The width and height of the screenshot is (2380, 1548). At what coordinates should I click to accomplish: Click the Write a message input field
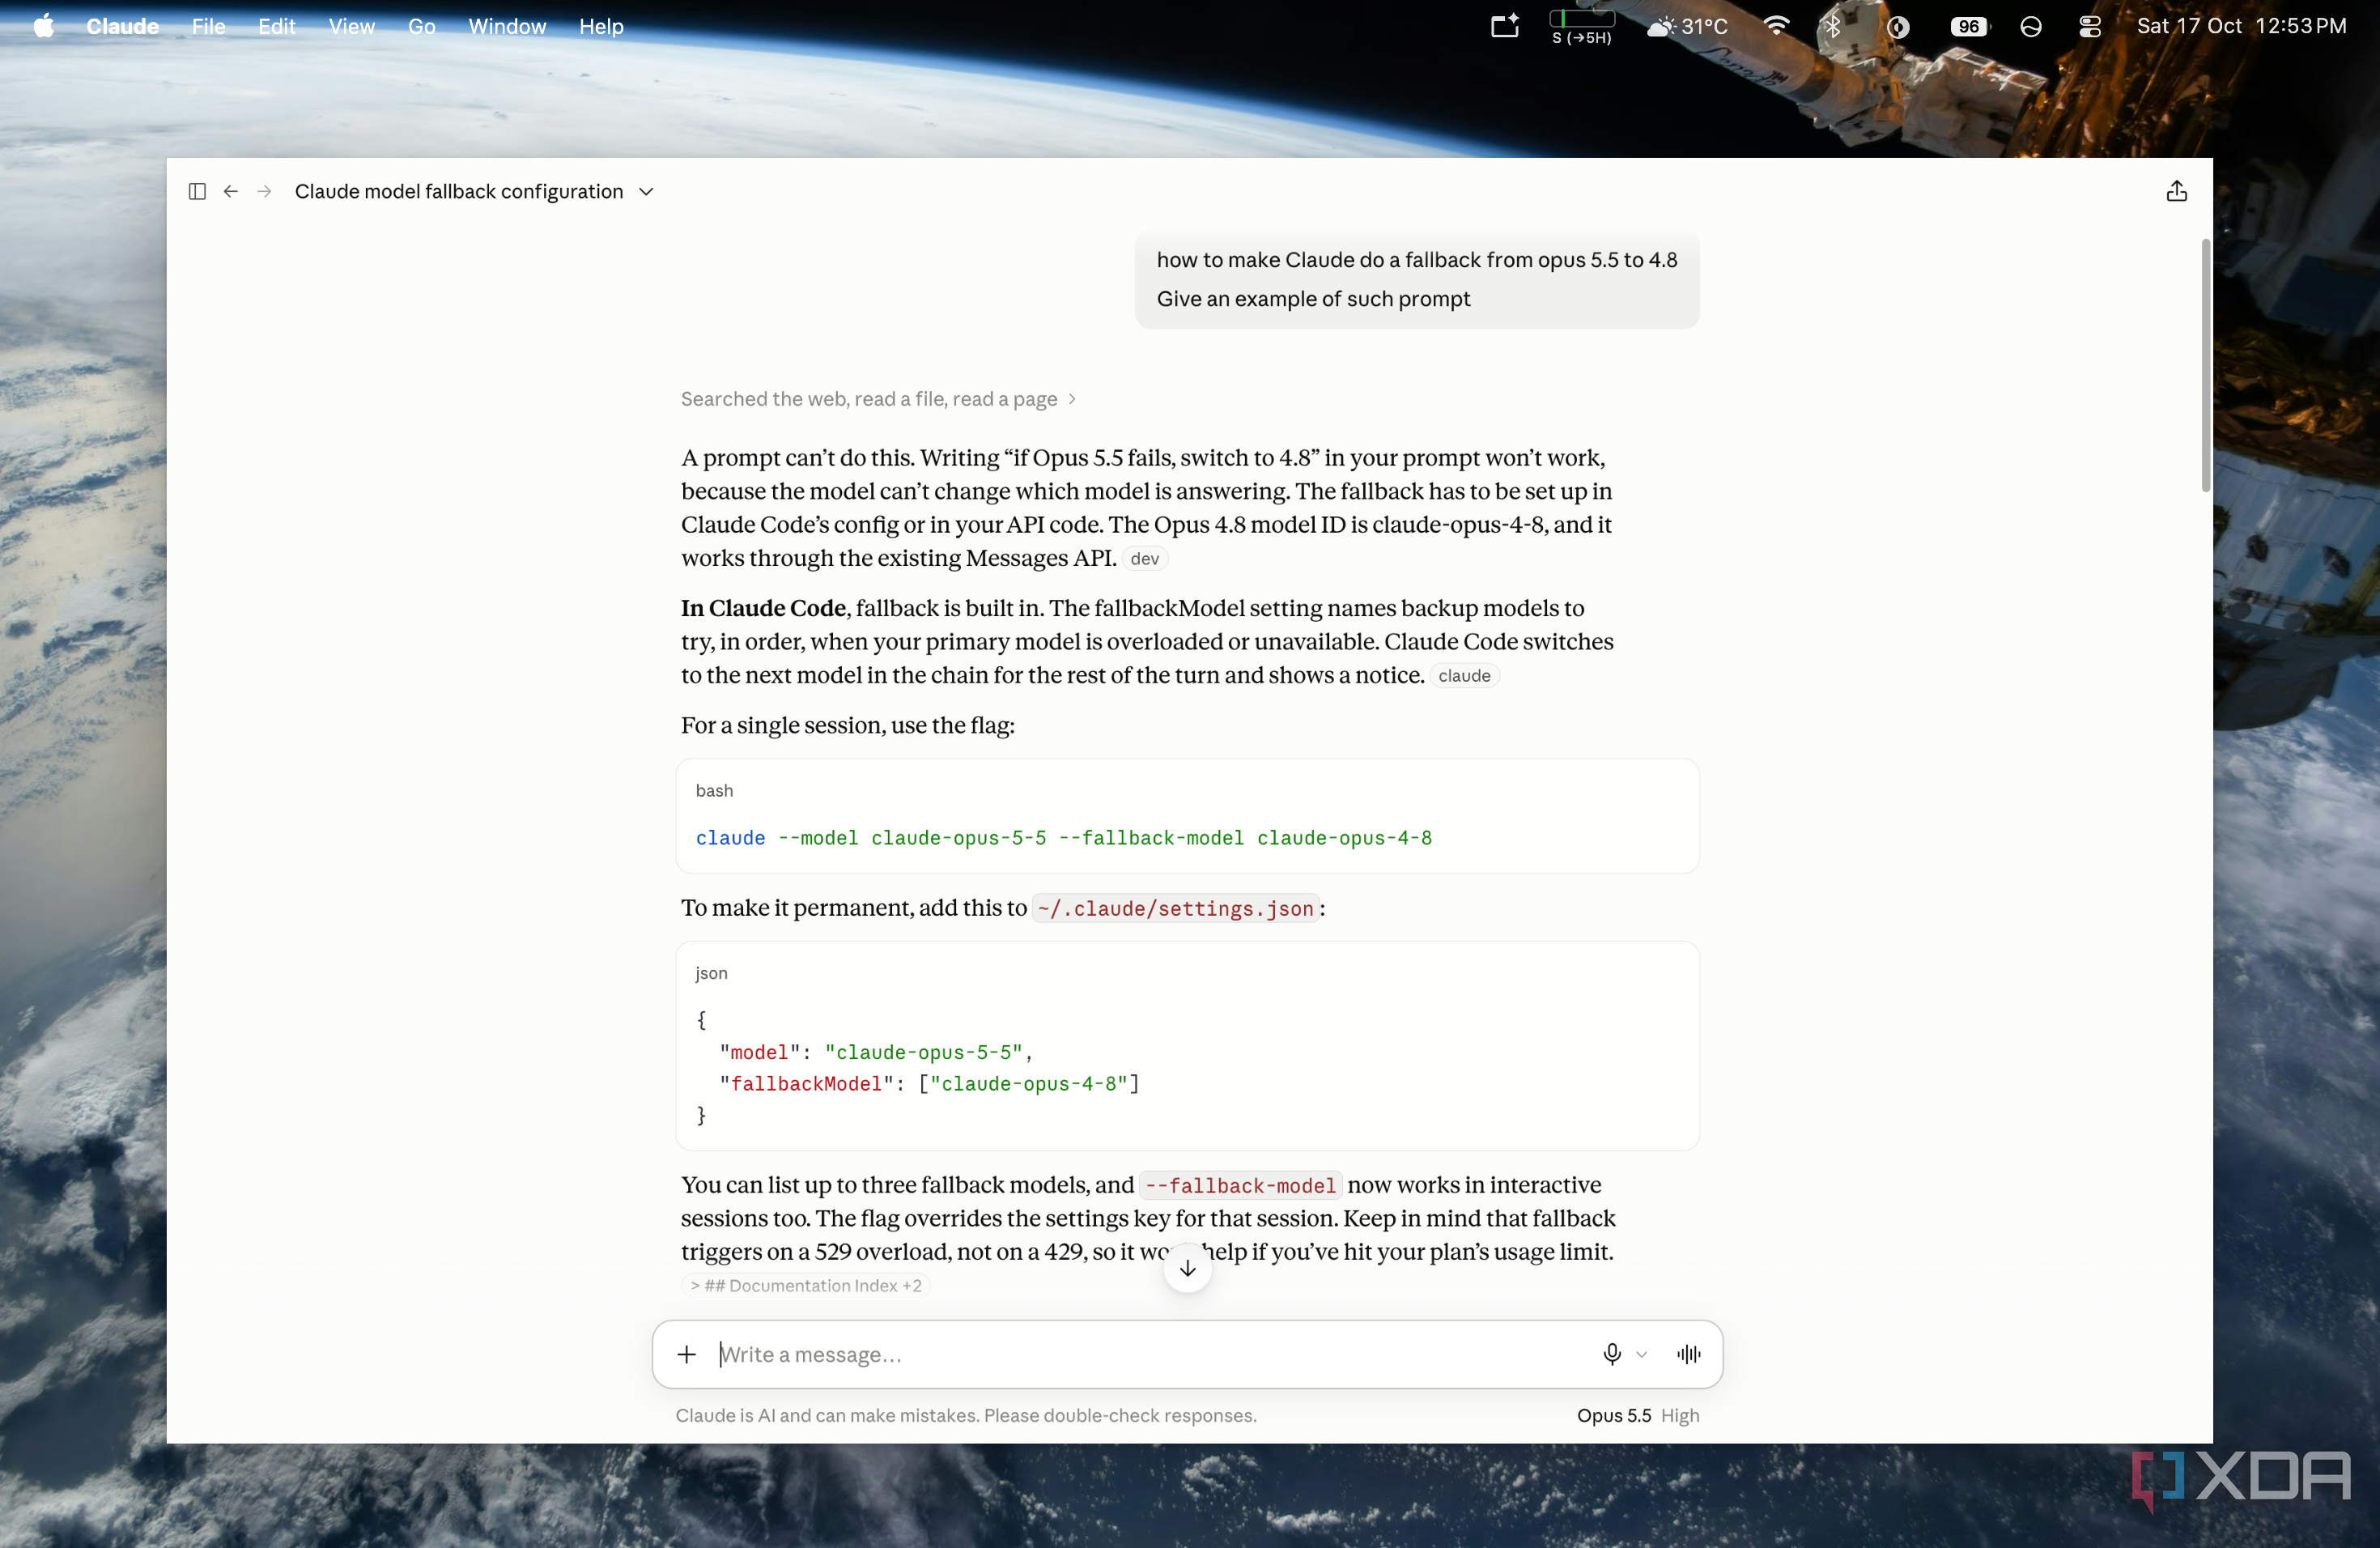pyautogui.click(x=1150, y=1354)
